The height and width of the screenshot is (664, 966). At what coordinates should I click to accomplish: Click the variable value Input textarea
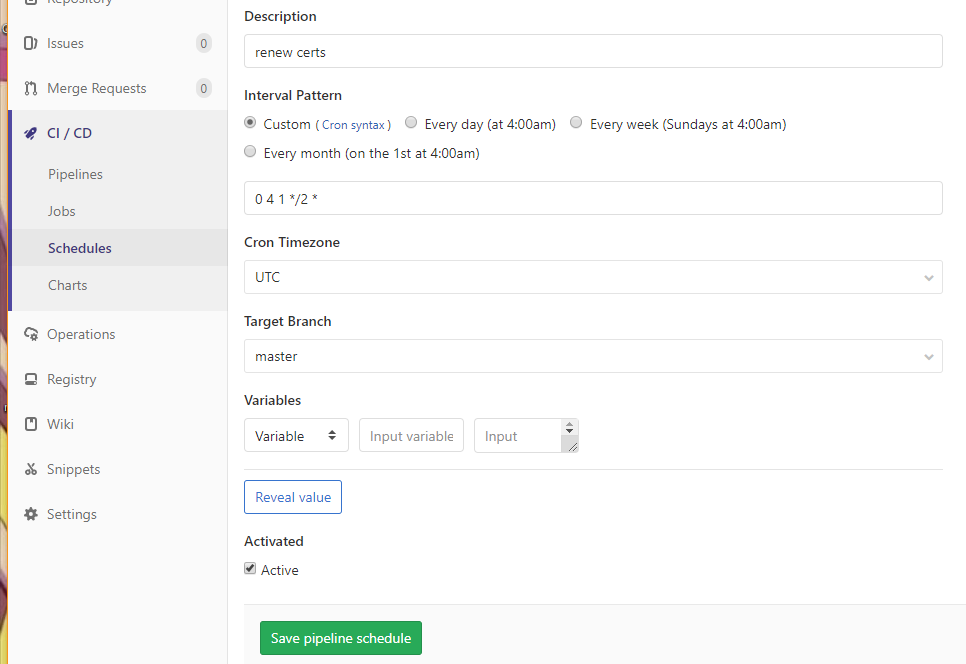click(x=518, y=435)
